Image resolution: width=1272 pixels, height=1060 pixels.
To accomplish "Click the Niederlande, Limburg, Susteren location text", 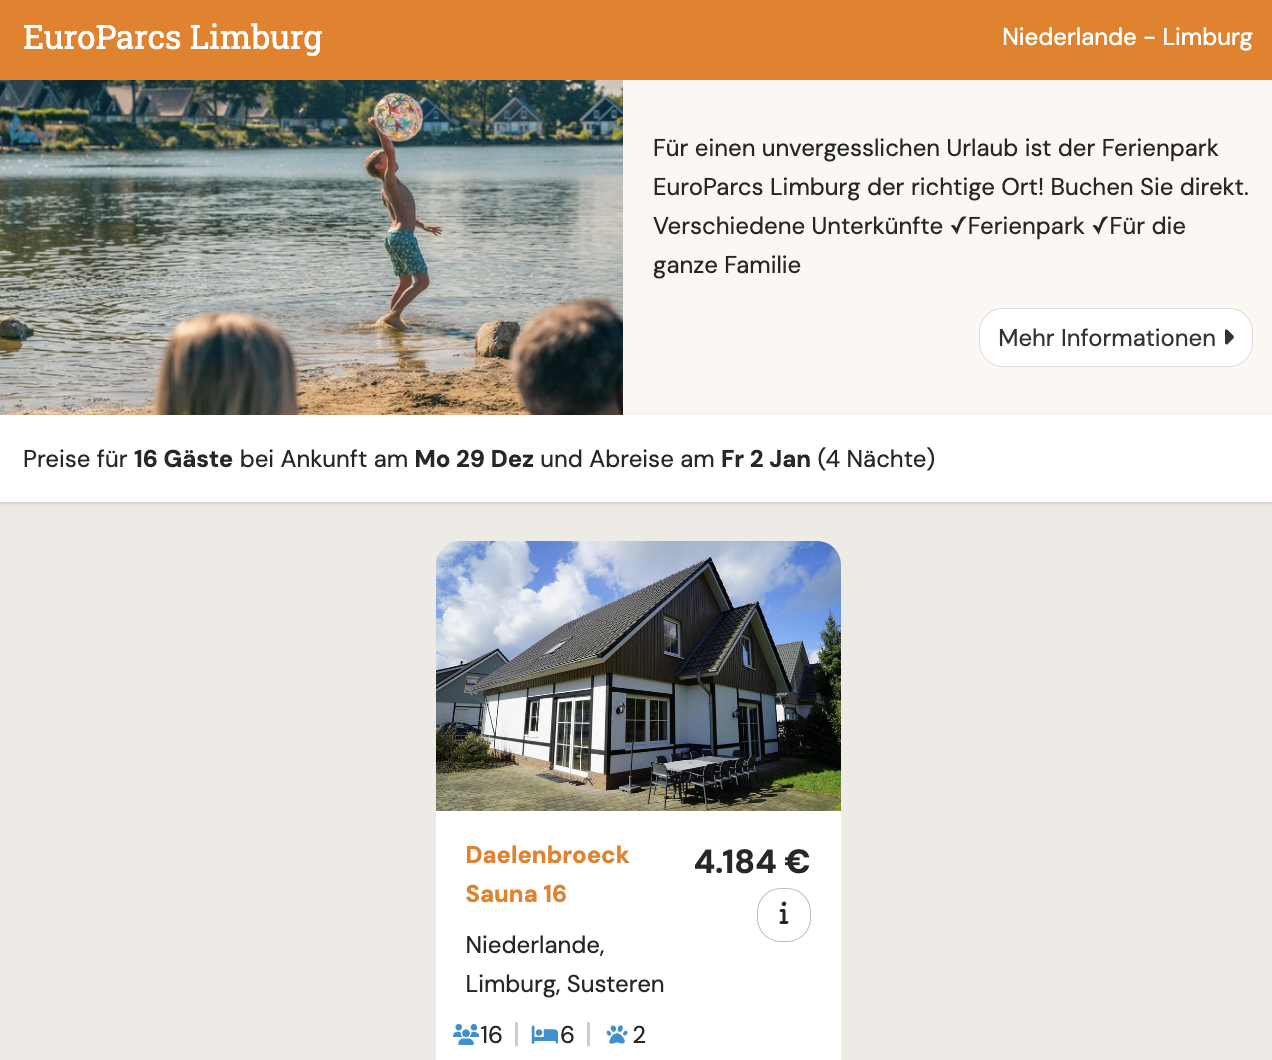I will pyautogui.click(x=565, y=964).
